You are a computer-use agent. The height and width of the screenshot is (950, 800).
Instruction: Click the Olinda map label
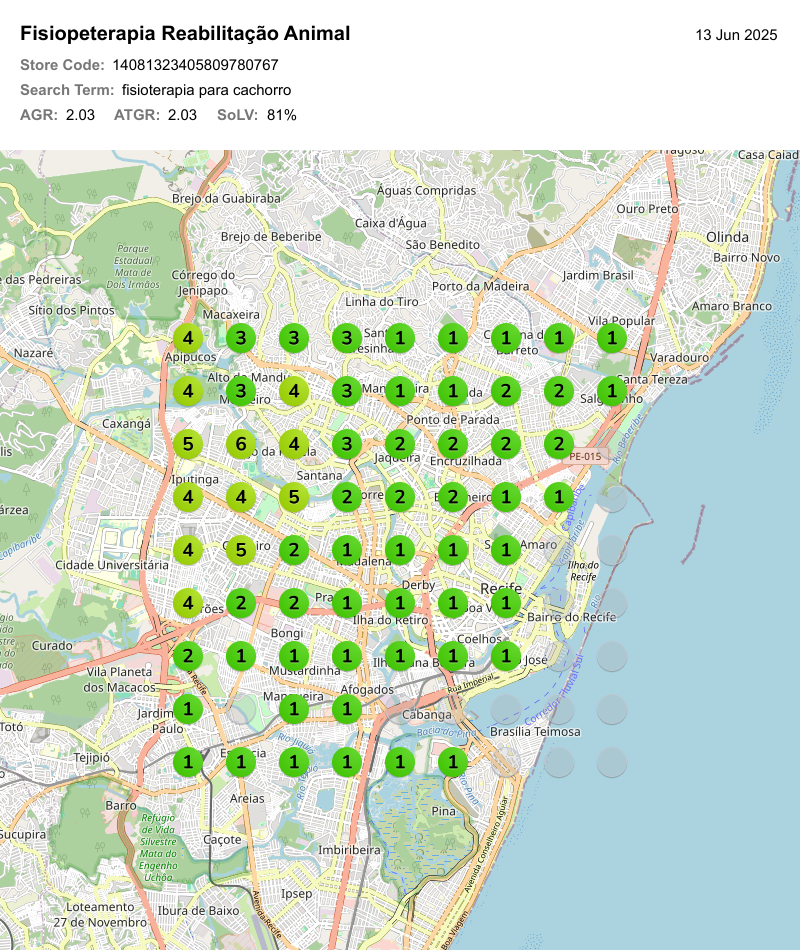(727, 237)
